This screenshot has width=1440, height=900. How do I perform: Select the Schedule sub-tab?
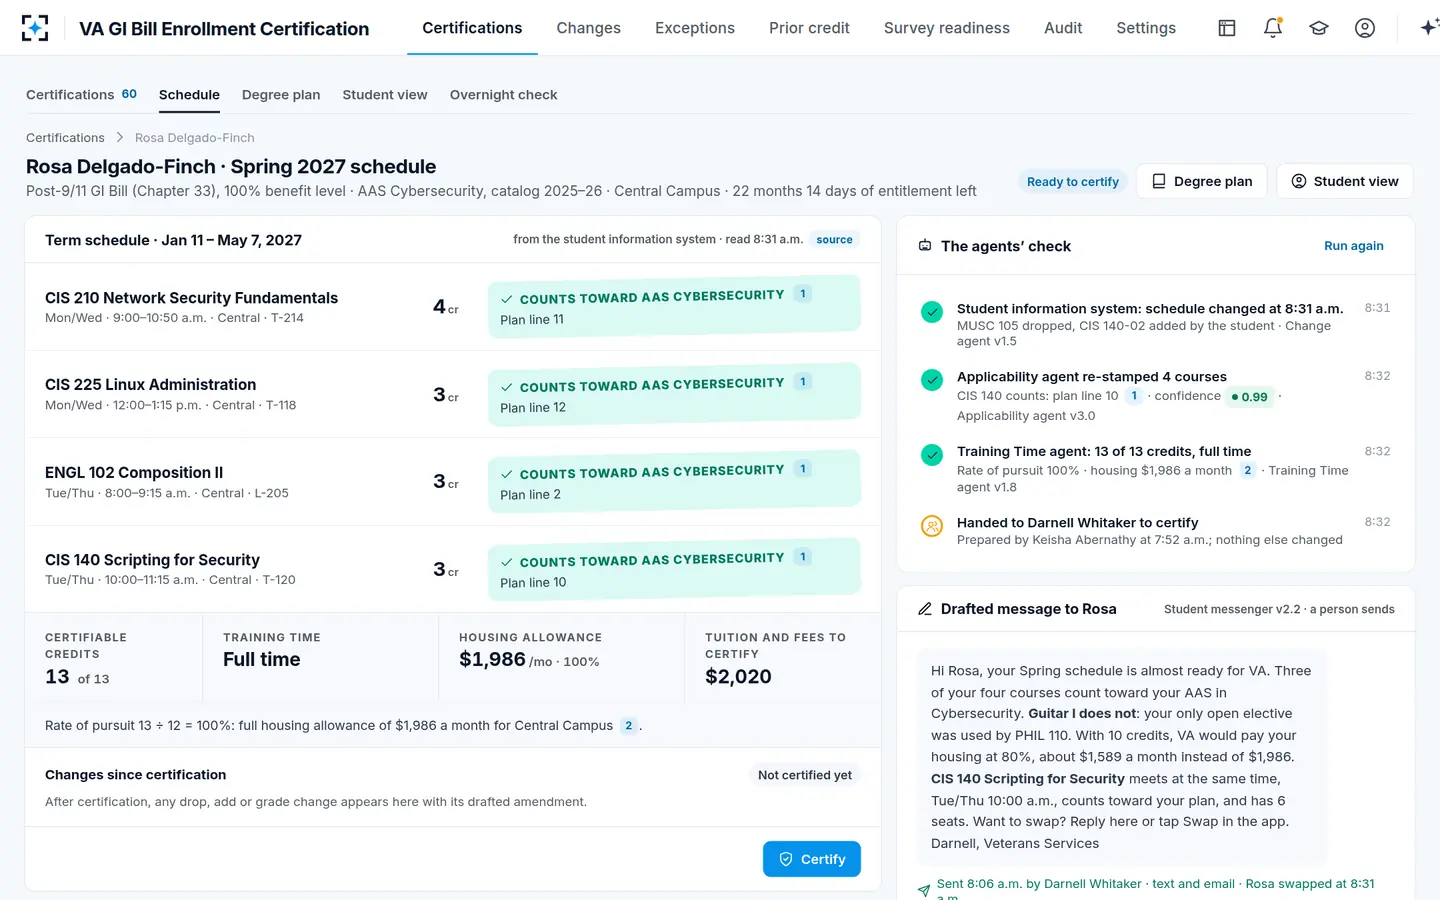(189, 95)
